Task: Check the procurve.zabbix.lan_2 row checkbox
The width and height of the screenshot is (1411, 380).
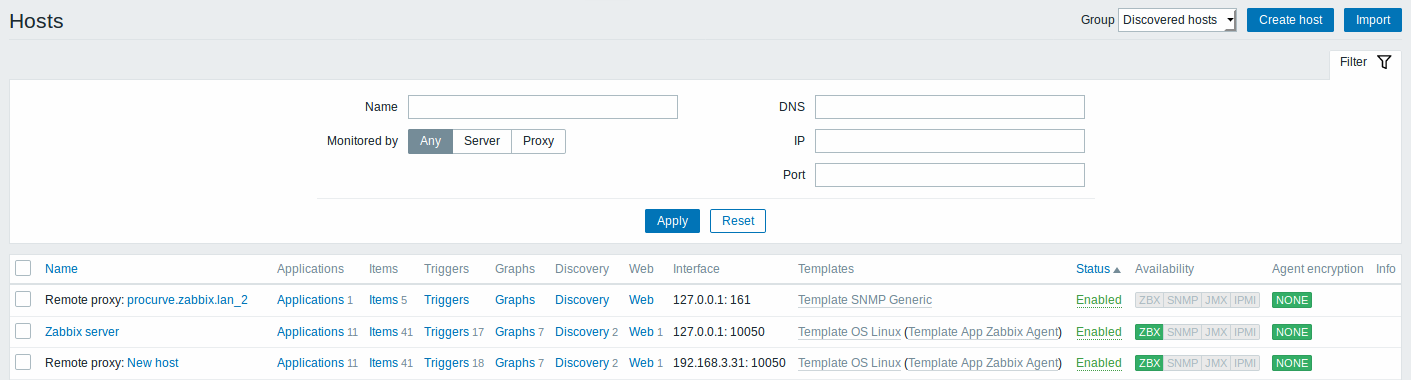Action: tap(23, 299)
